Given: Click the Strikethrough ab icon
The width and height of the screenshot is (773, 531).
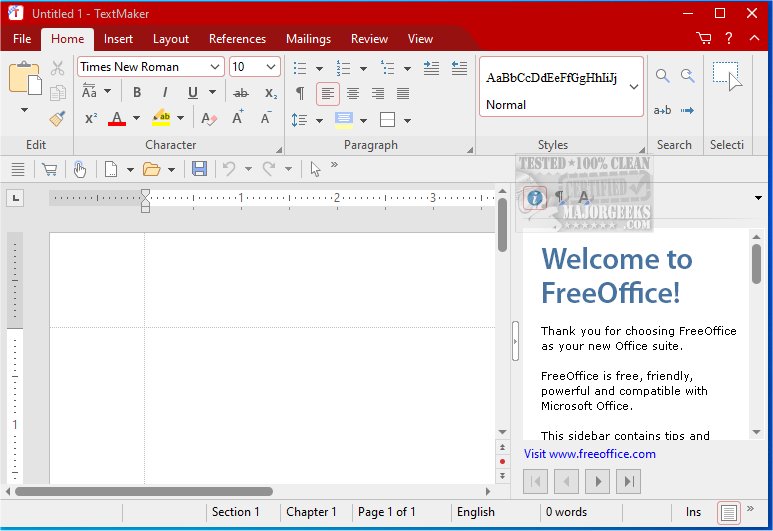Looking at the screenshot, I should (240, 93).
